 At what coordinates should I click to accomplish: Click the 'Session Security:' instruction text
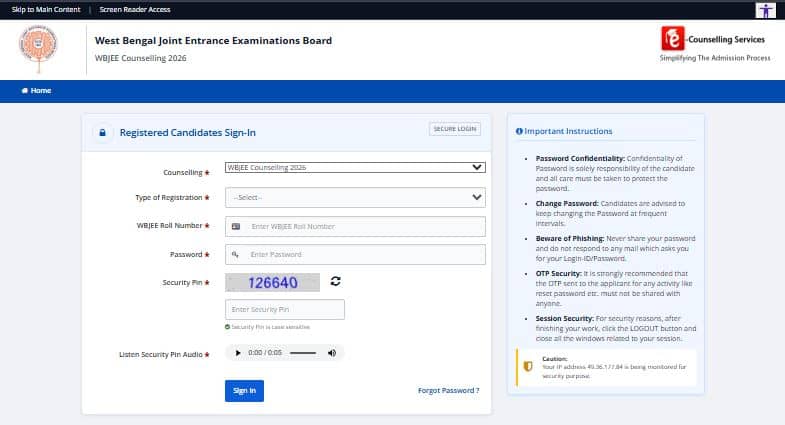click(565, 318)
